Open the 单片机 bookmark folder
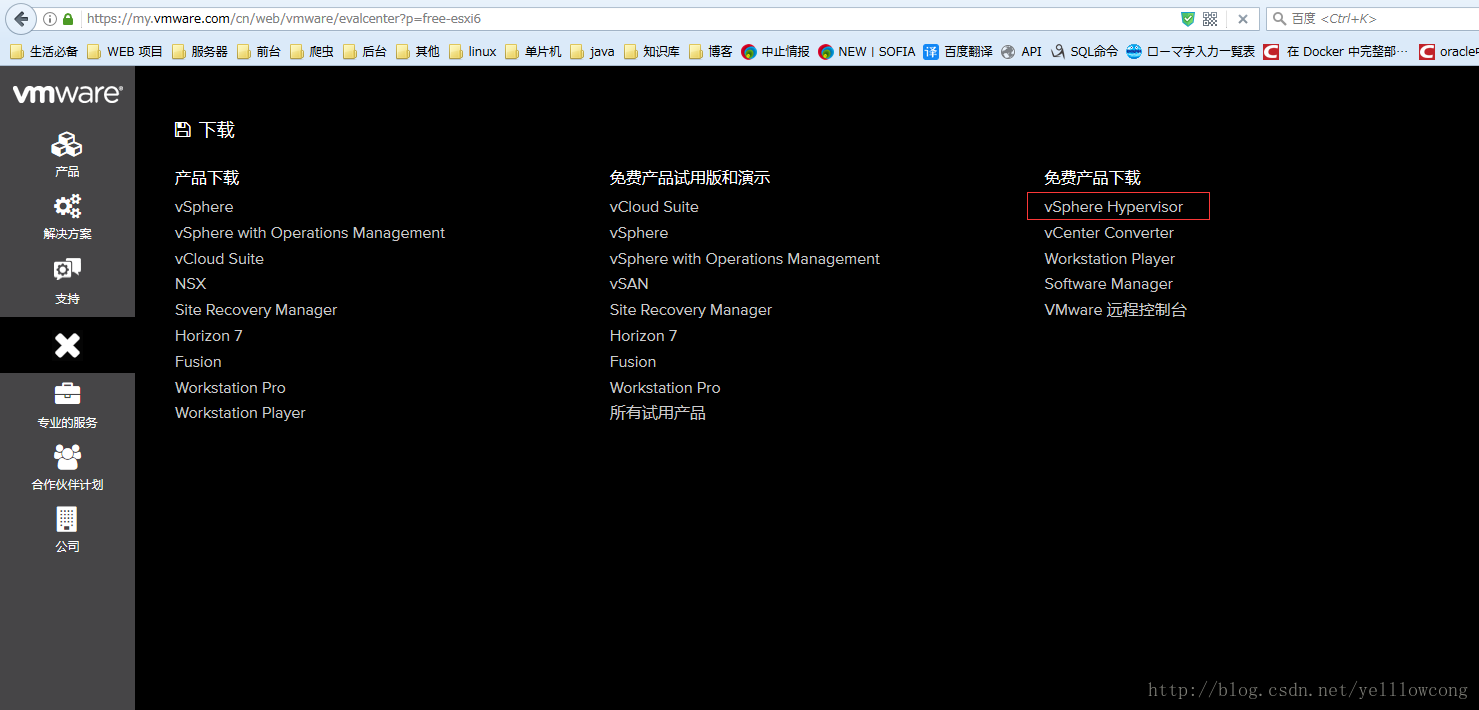Image resolution: width=1479 pixels, height=710 pixels. (534, 51)
